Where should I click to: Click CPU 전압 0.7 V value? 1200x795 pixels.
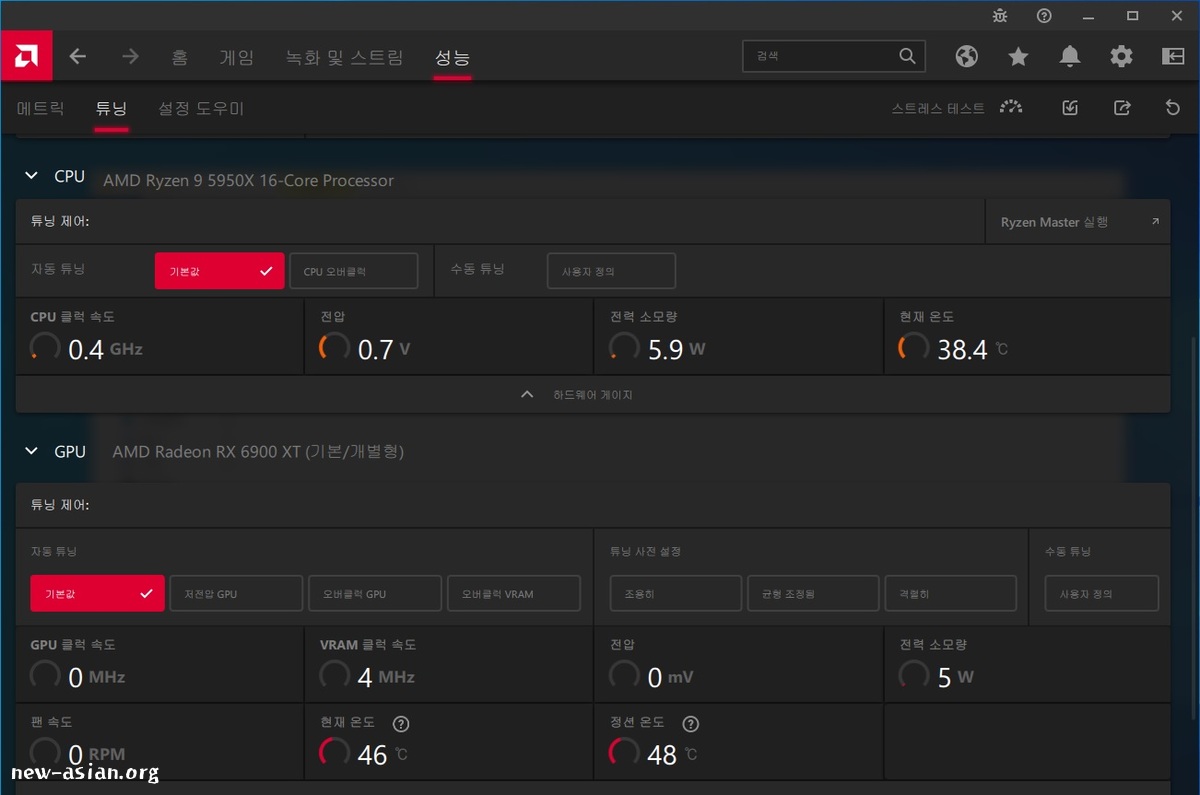pos(384,349)
